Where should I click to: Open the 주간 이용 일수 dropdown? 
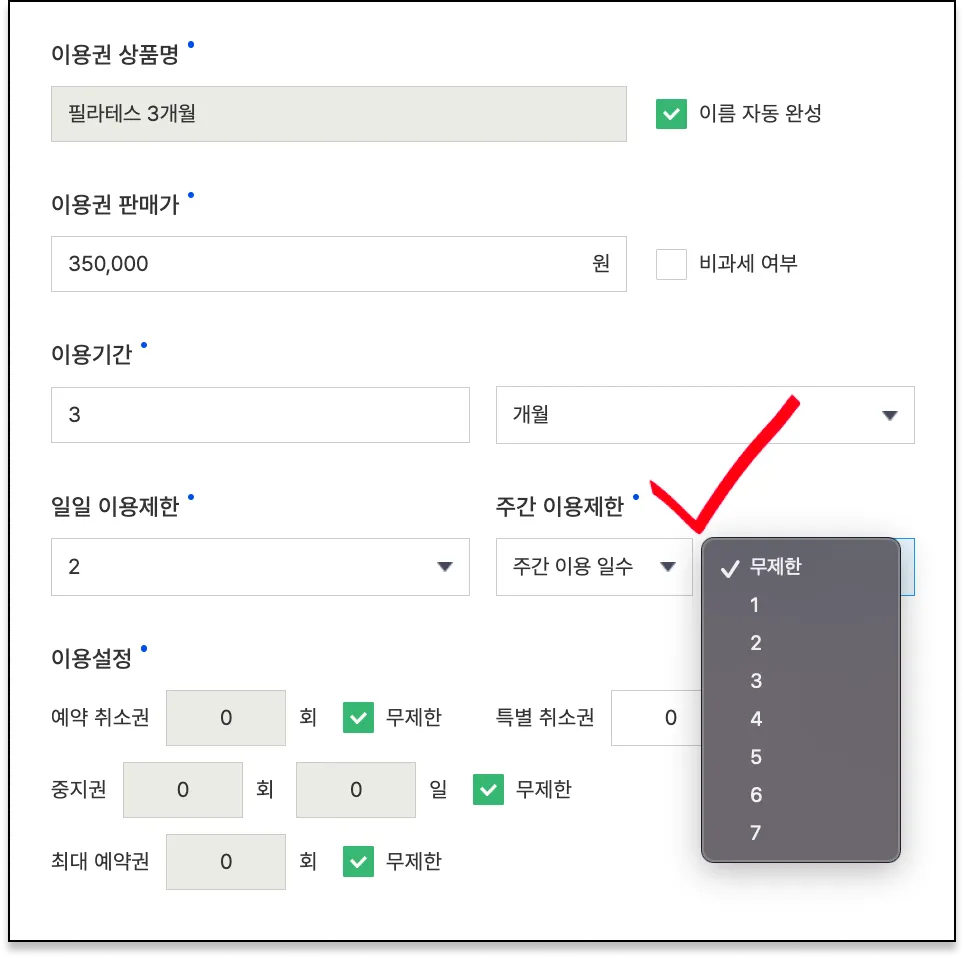[594, 567]
